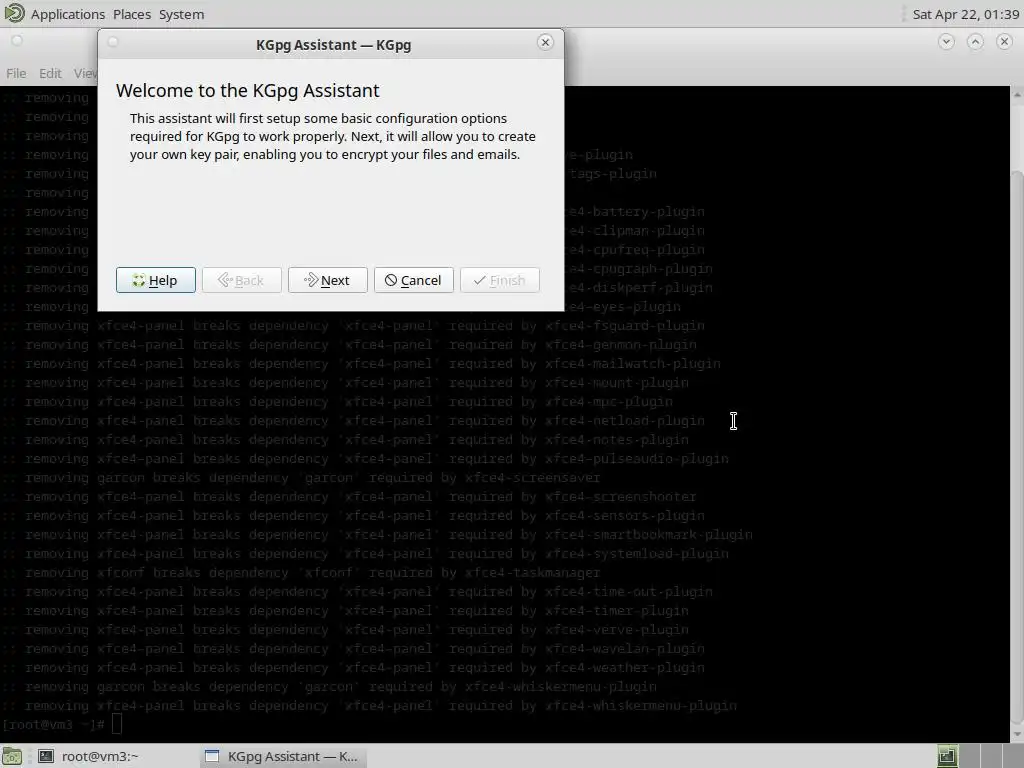
Task: Click the xfce4-smartbookmark-plugin line in terminal
Action: (377, 535)
